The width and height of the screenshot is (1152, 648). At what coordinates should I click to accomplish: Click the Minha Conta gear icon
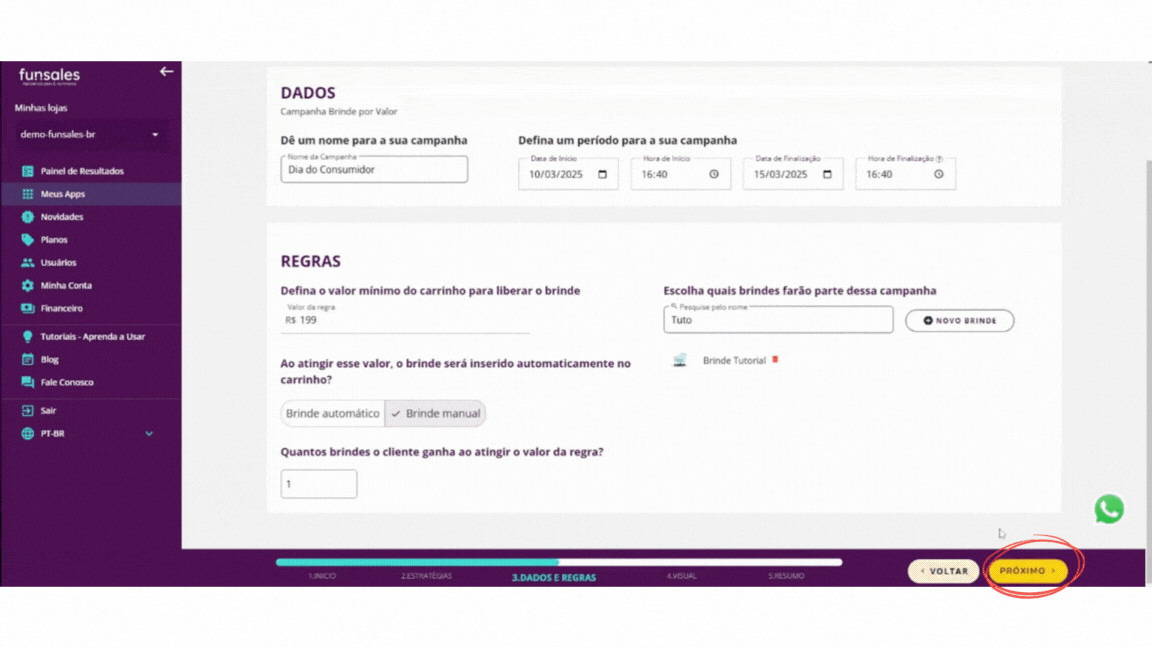pos(27,285)
